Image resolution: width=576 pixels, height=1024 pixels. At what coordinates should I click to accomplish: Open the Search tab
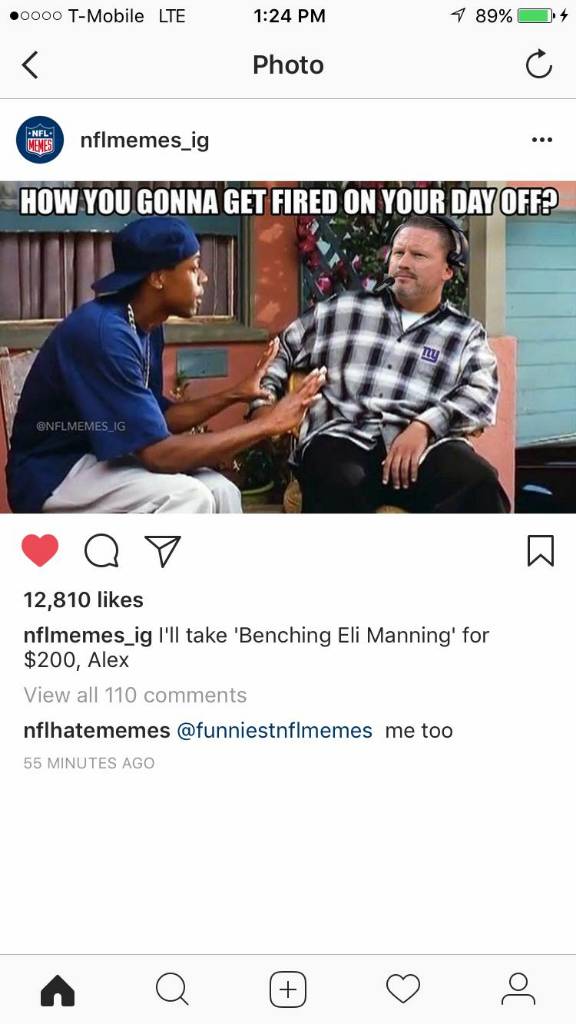[x=172, y=990]
